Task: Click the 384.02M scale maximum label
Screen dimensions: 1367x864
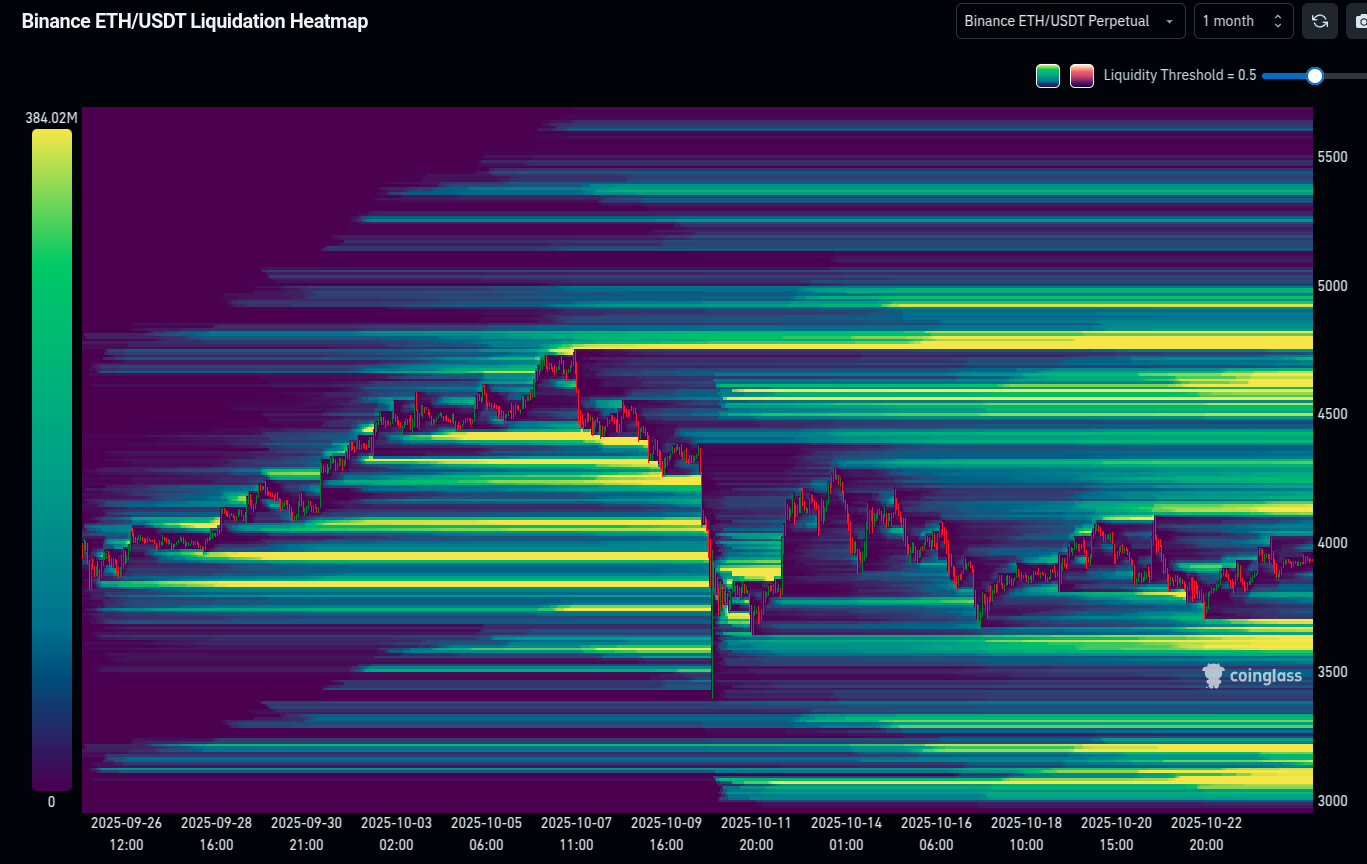Action: [51, 119]
